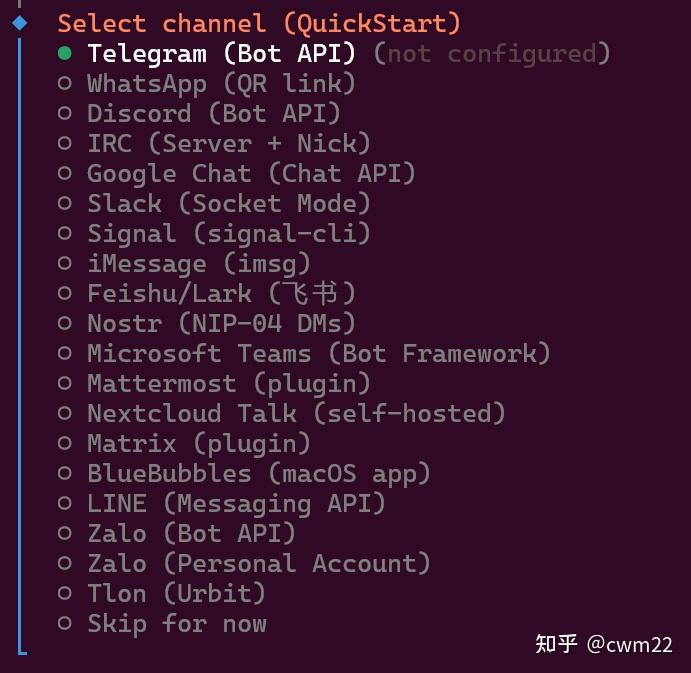This screenshot has height=673, width=691.
Task: Select BlueBubbles (macOS app) option
Action: pyautogui.click(x=258, y=473)
